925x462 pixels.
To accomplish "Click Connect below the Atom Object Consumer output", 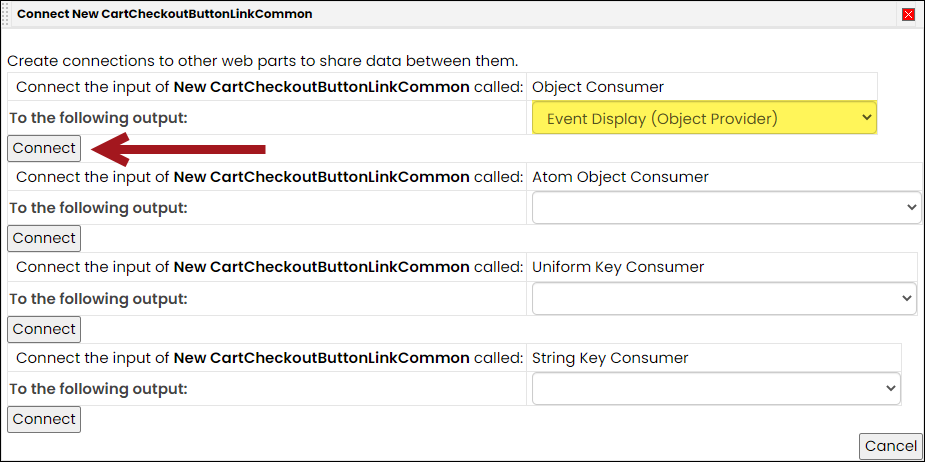I will pos(44,238).
